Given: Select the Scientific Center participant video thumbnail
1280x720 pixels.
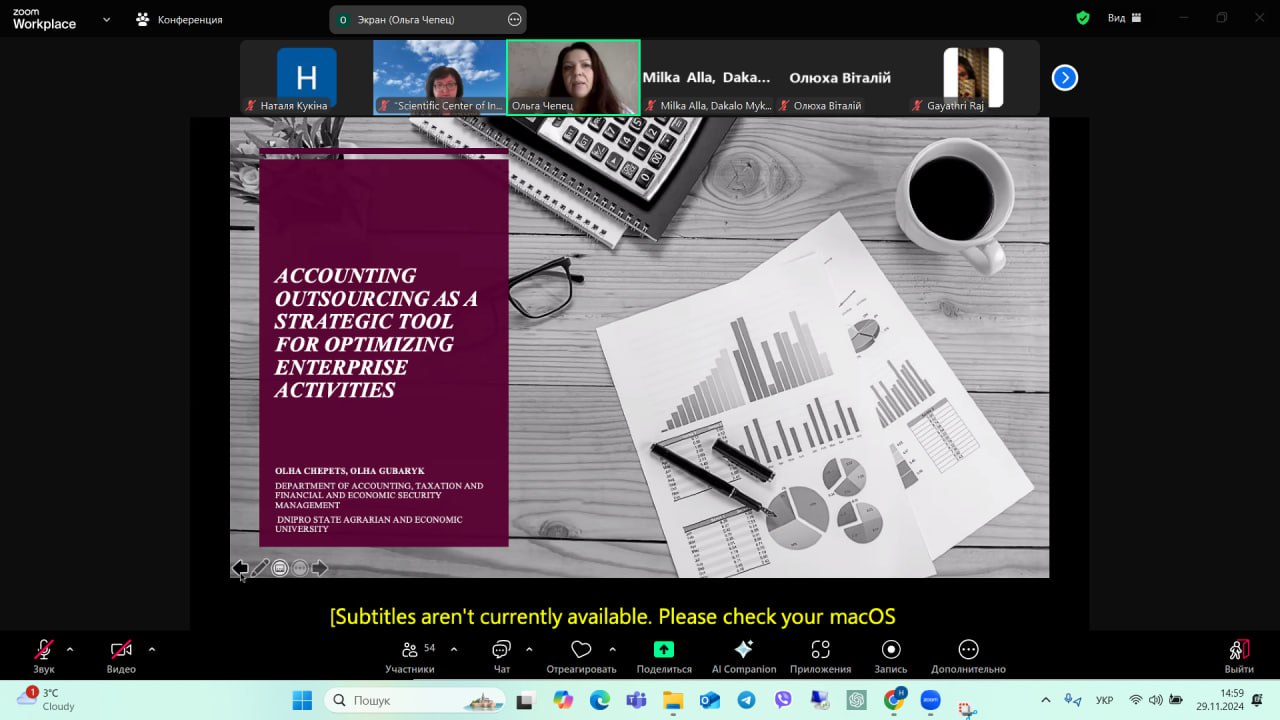Looking at the screenshot, I should (x=440, y=78).
